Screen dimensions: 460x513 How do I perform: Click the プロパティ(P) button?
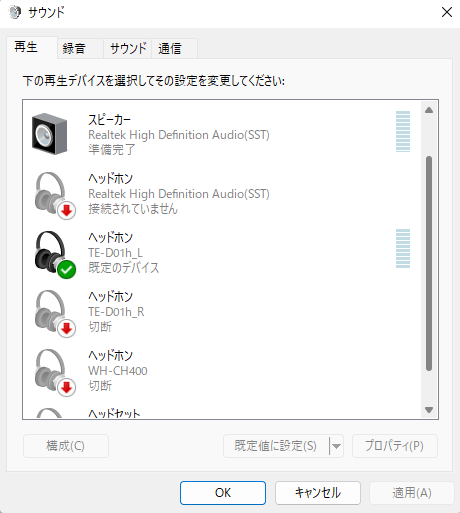[395, 446]
